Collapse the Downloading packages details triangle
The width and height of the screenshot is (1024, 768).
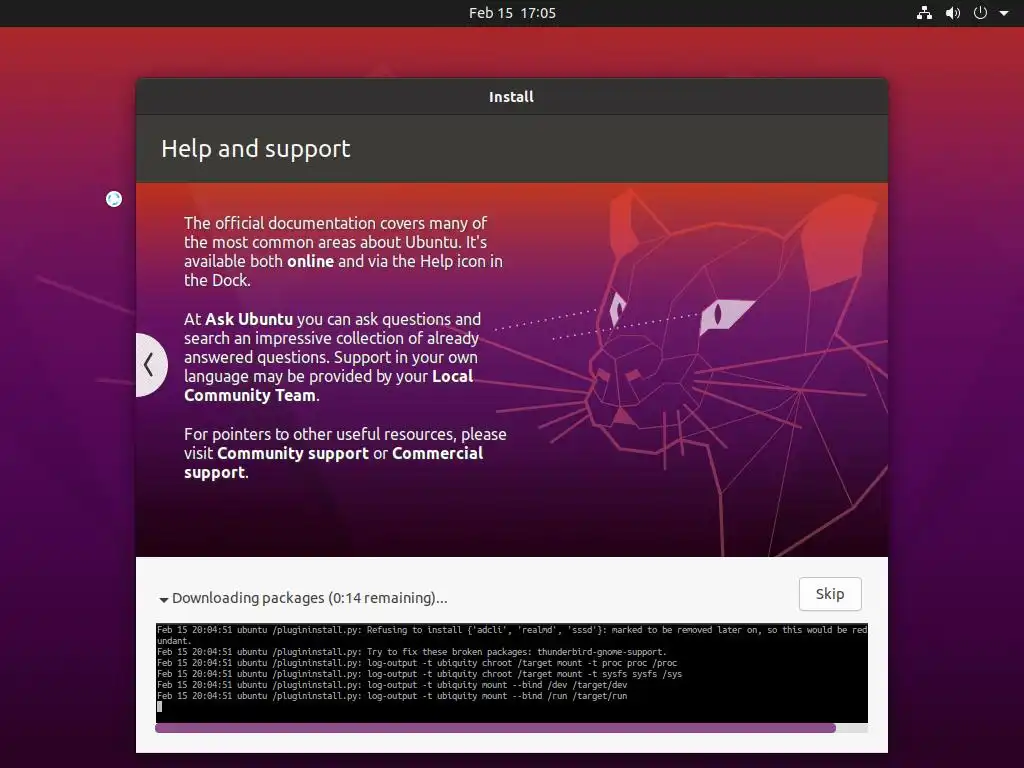point(163,599)
